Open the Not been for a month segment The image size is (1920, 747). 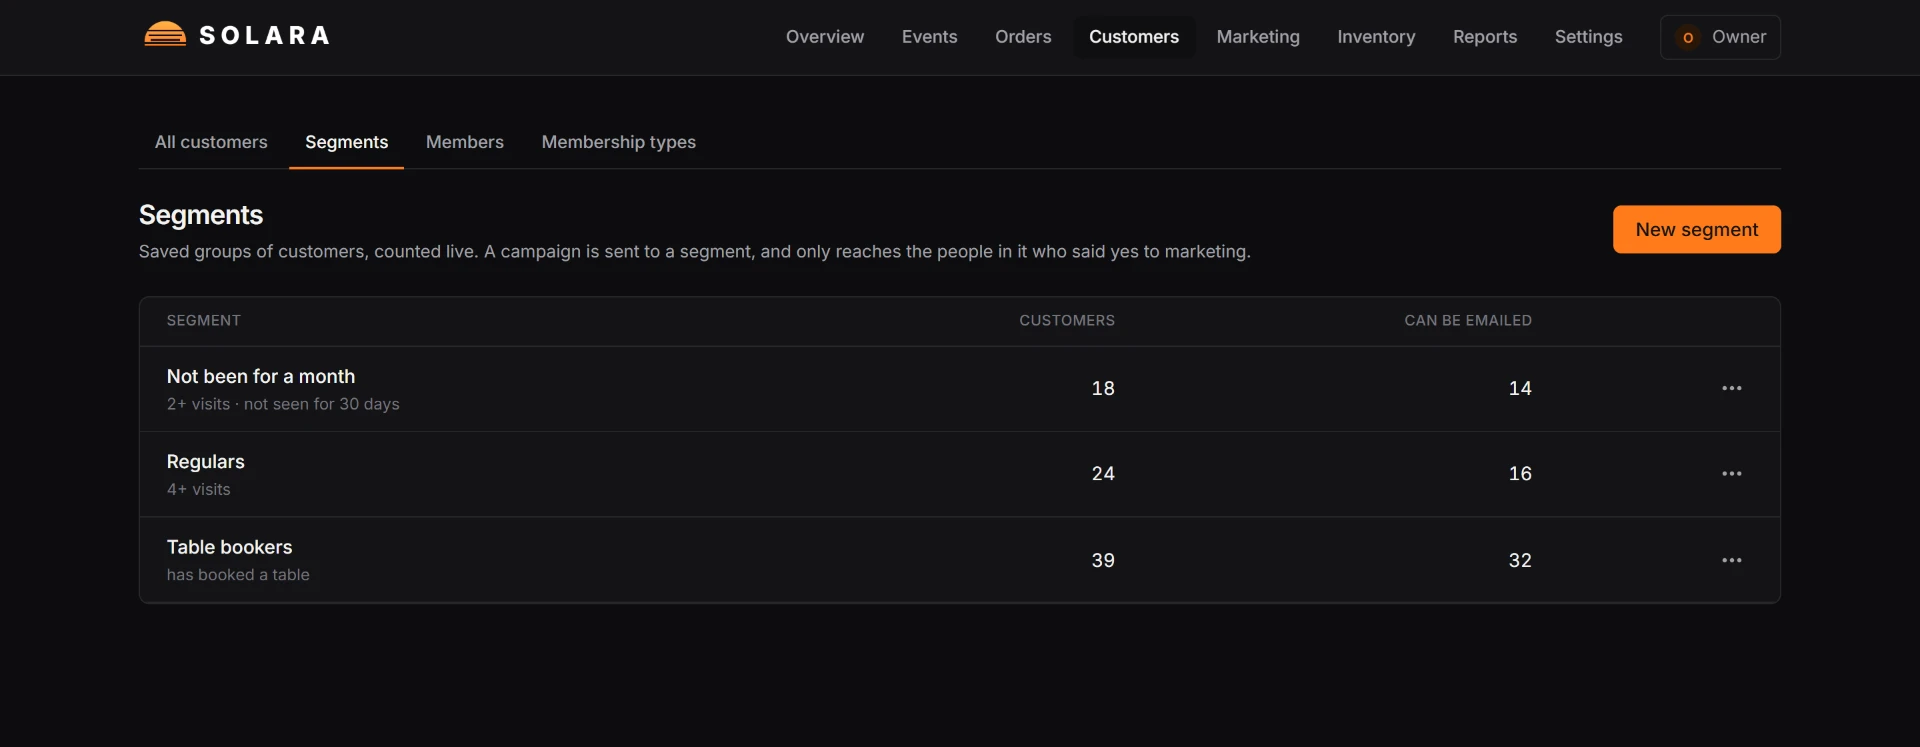tap(260, 376)
